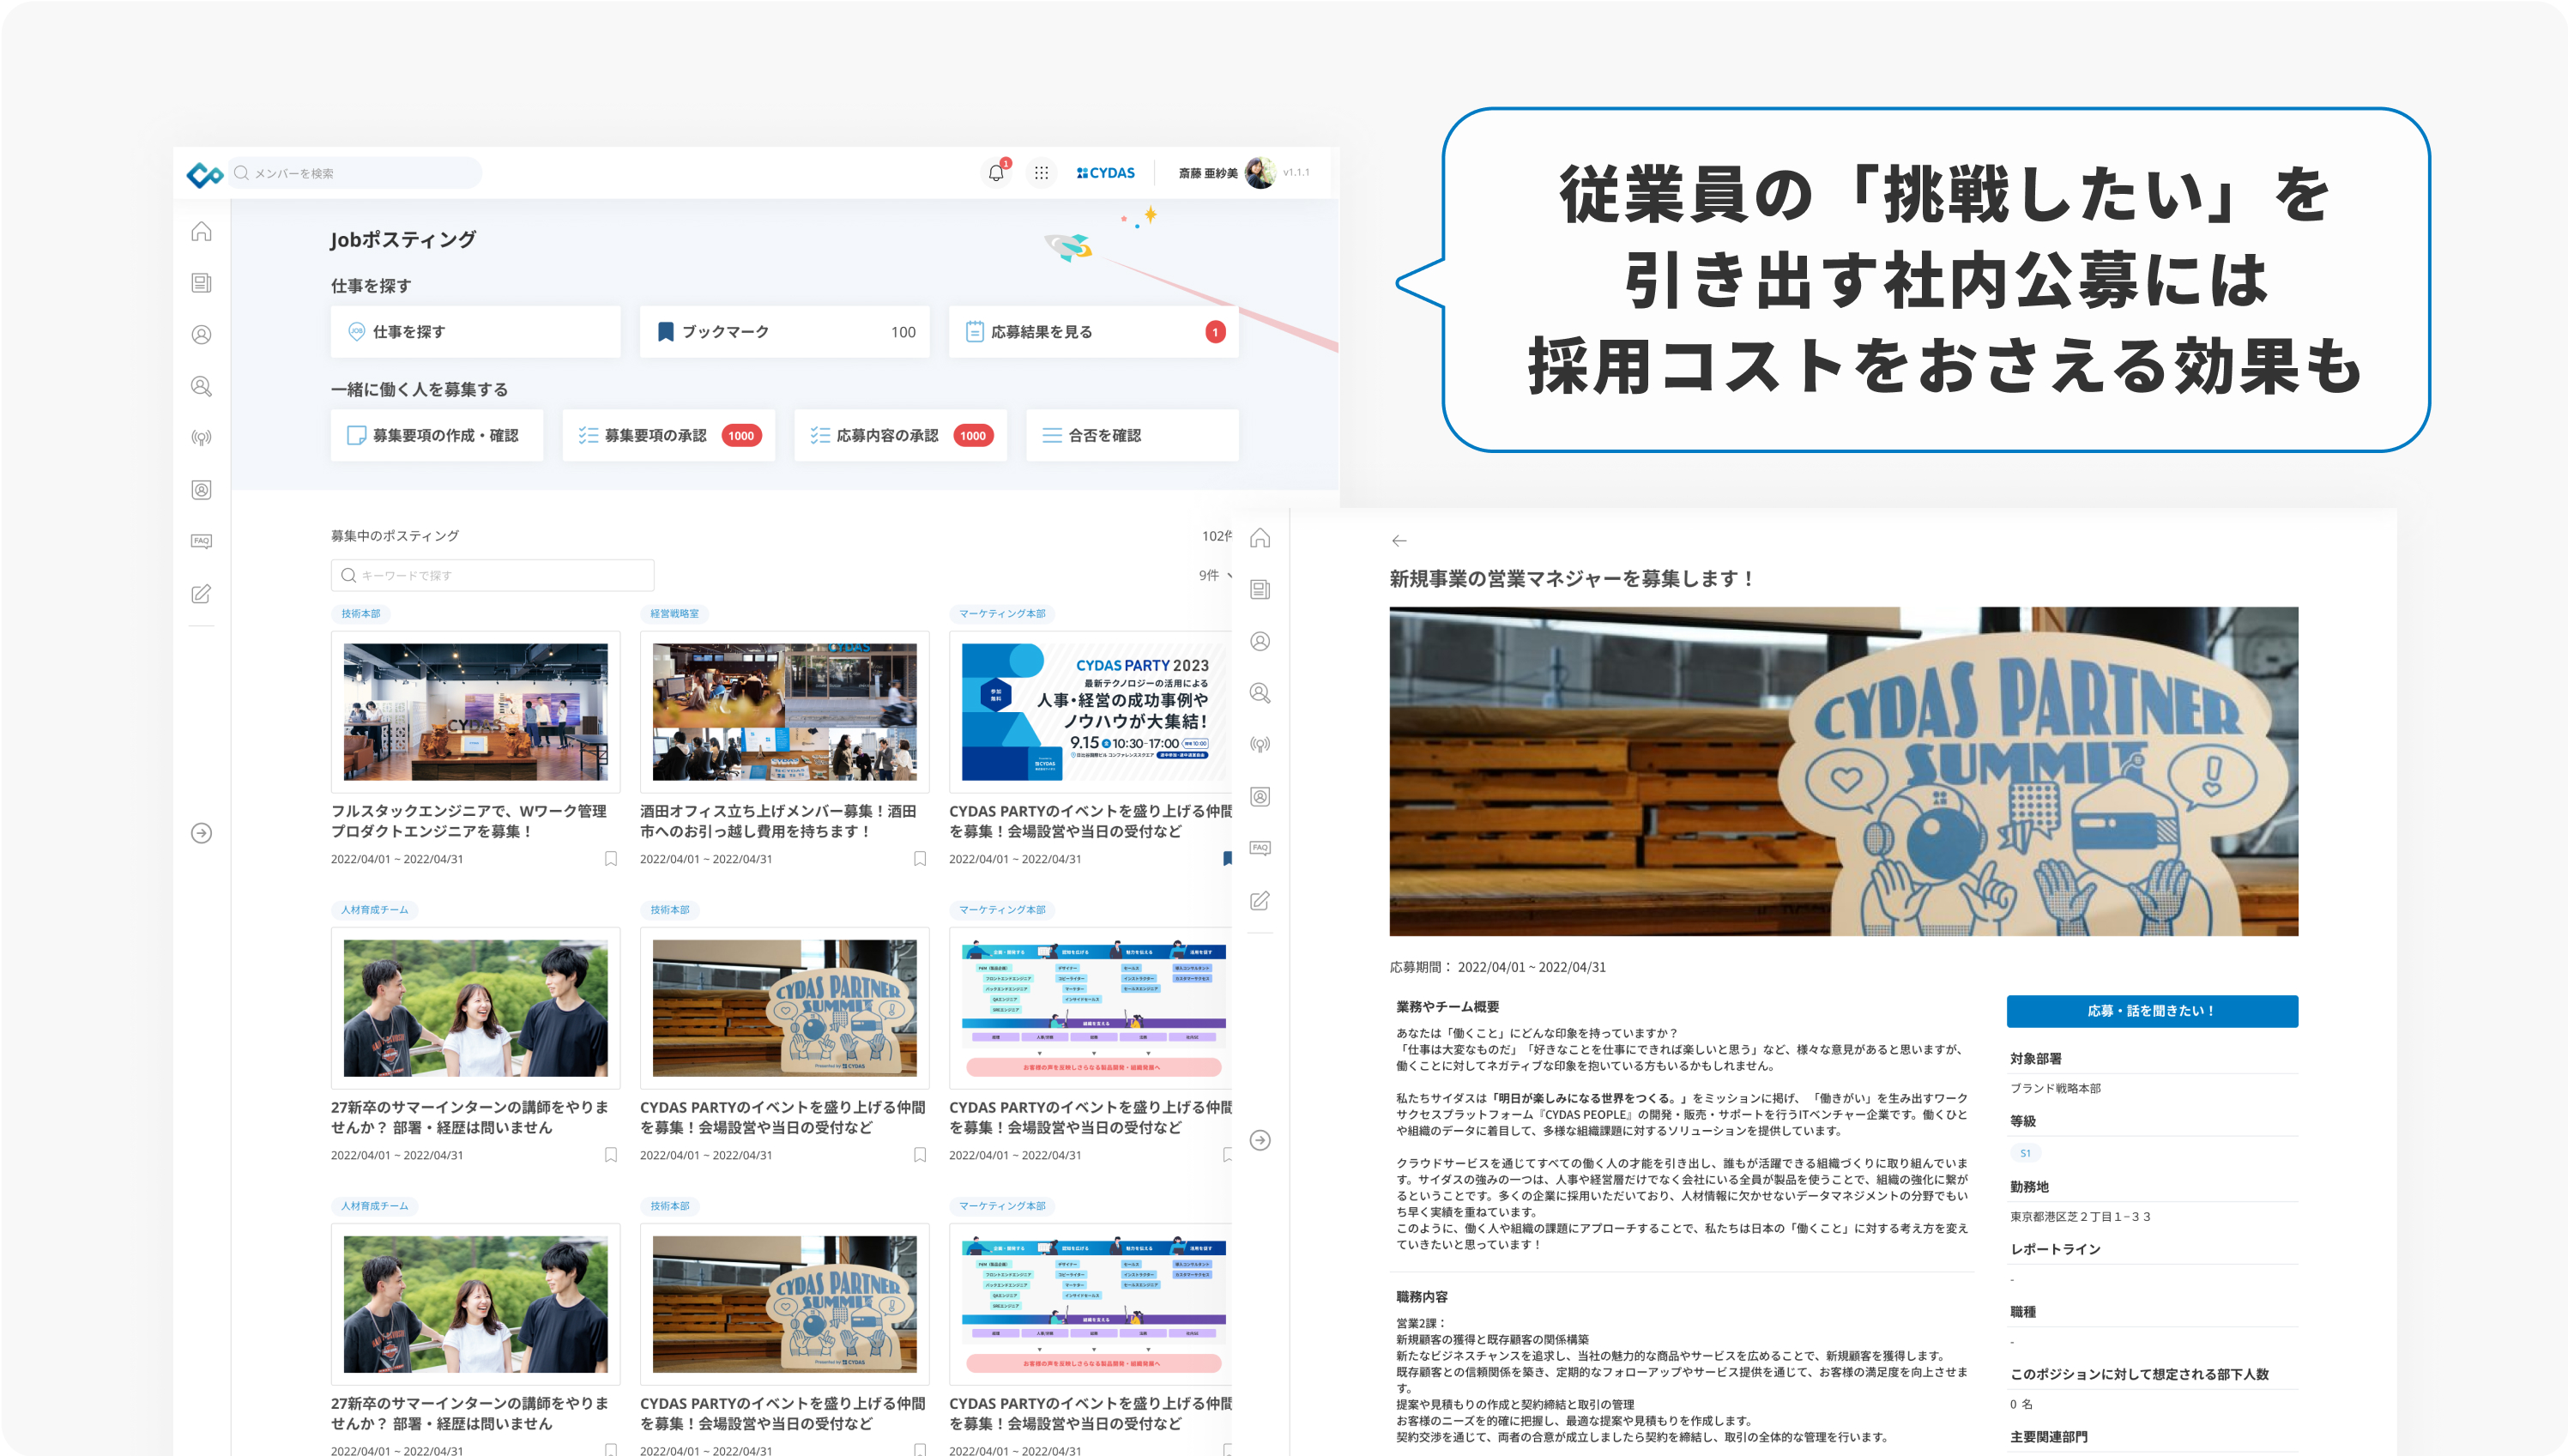2568x1456 pixels.
Task: Open the member search icon in detail panel sidebar
Action: tap(1260, 693)
